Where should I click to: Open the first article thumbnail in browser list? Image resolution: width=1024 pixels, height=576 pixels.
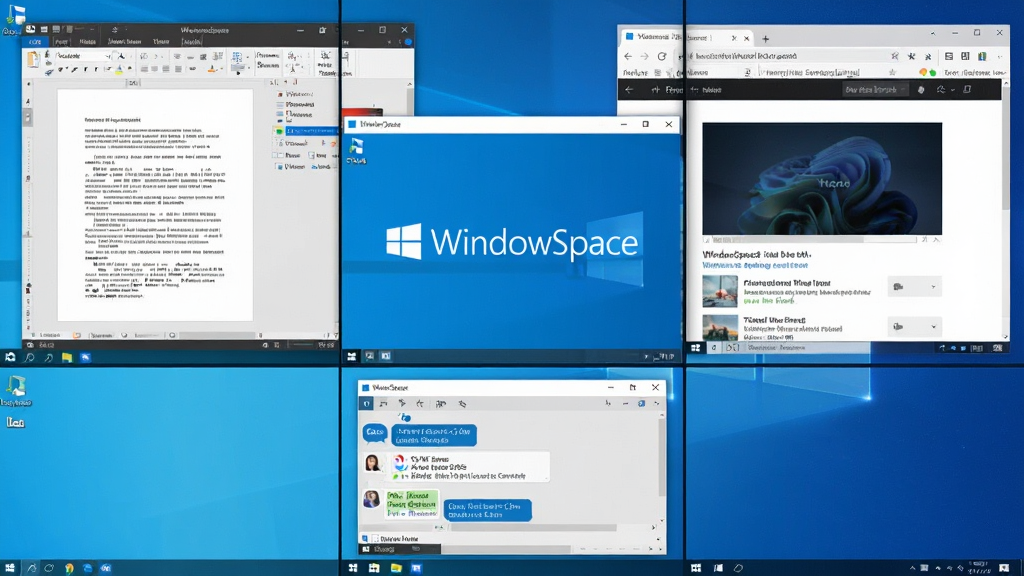coord(720,291)
